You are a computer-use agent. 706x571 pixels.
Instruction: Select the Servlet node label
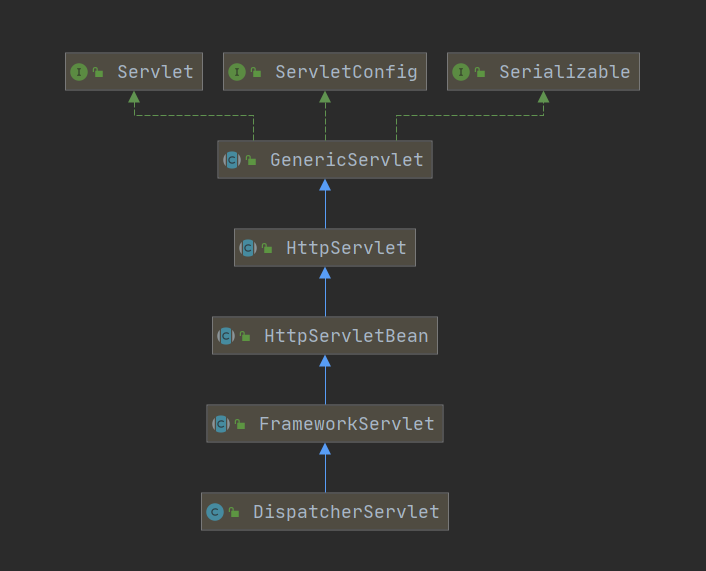(x=155, y=72)
